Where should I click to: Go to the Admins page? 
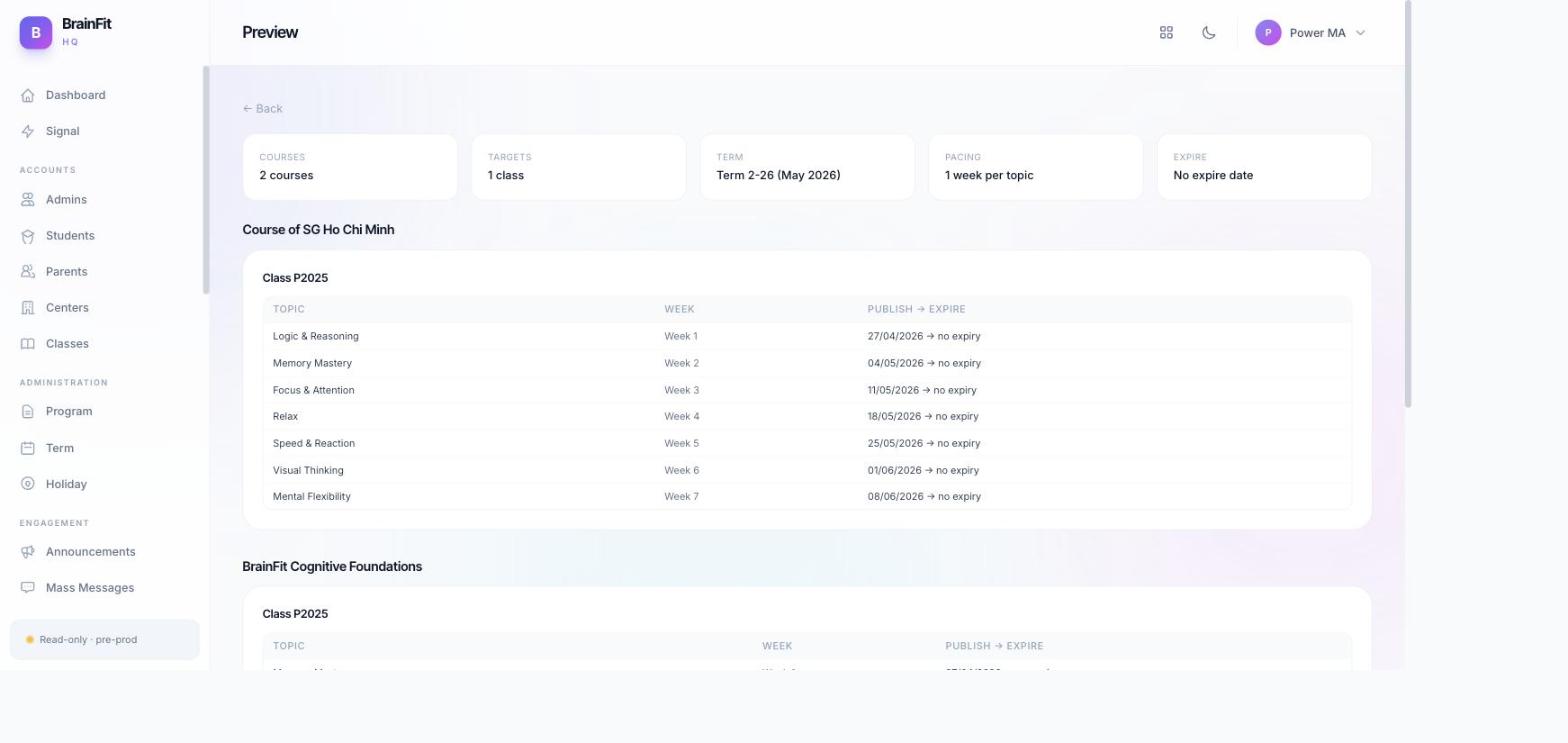pyautogui.click(x=105, y=200)
